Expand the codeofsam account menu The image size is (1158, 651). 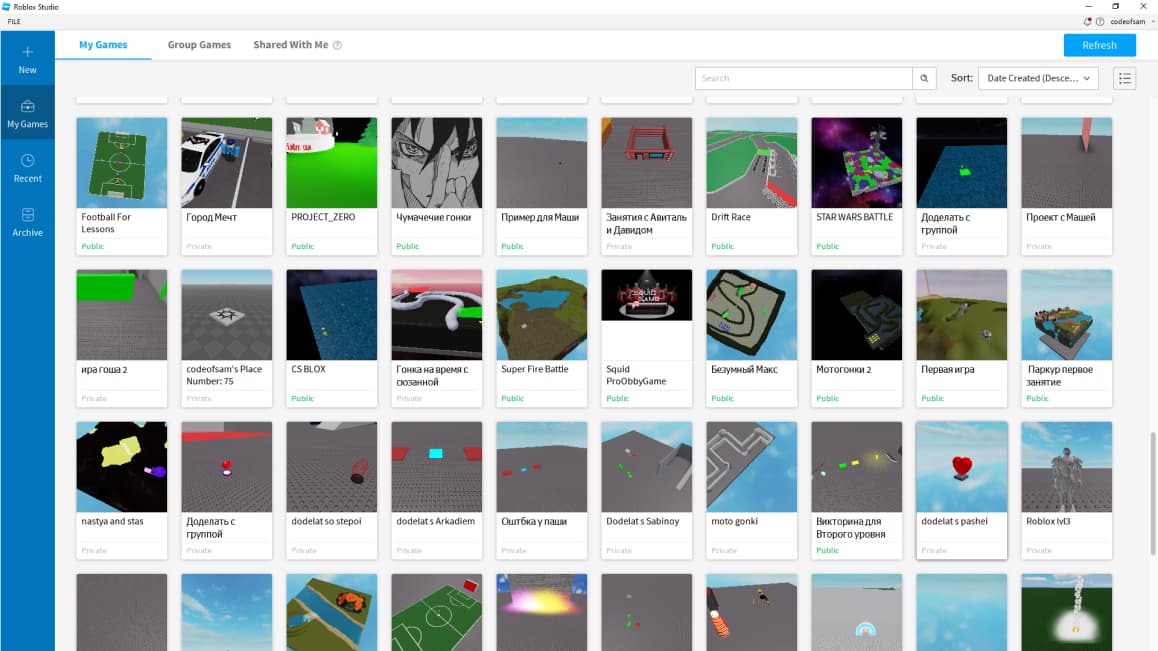pos(1128,21)
